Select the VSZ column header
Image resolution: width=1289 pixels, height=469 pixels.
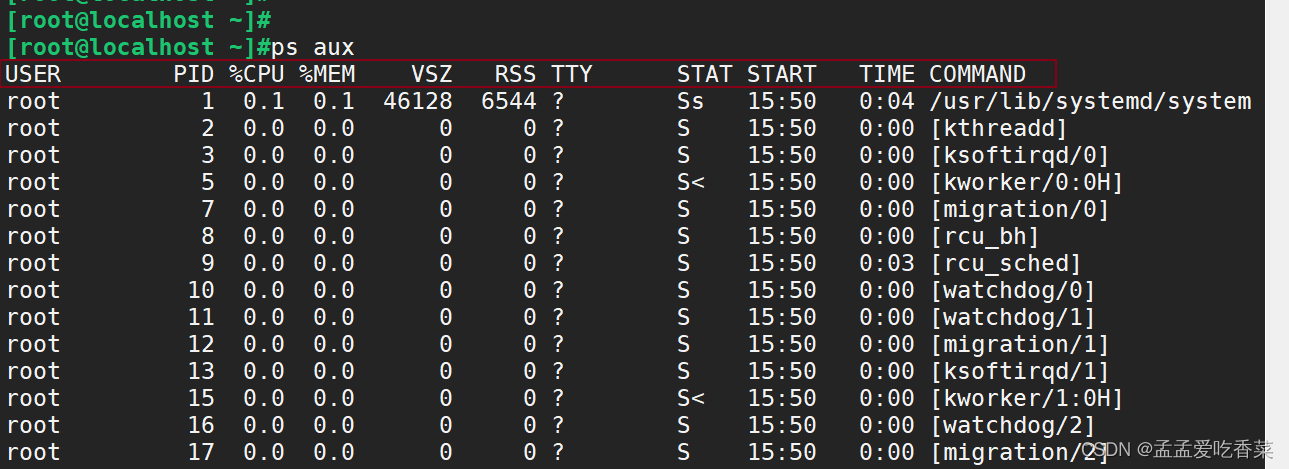(432, 74)
